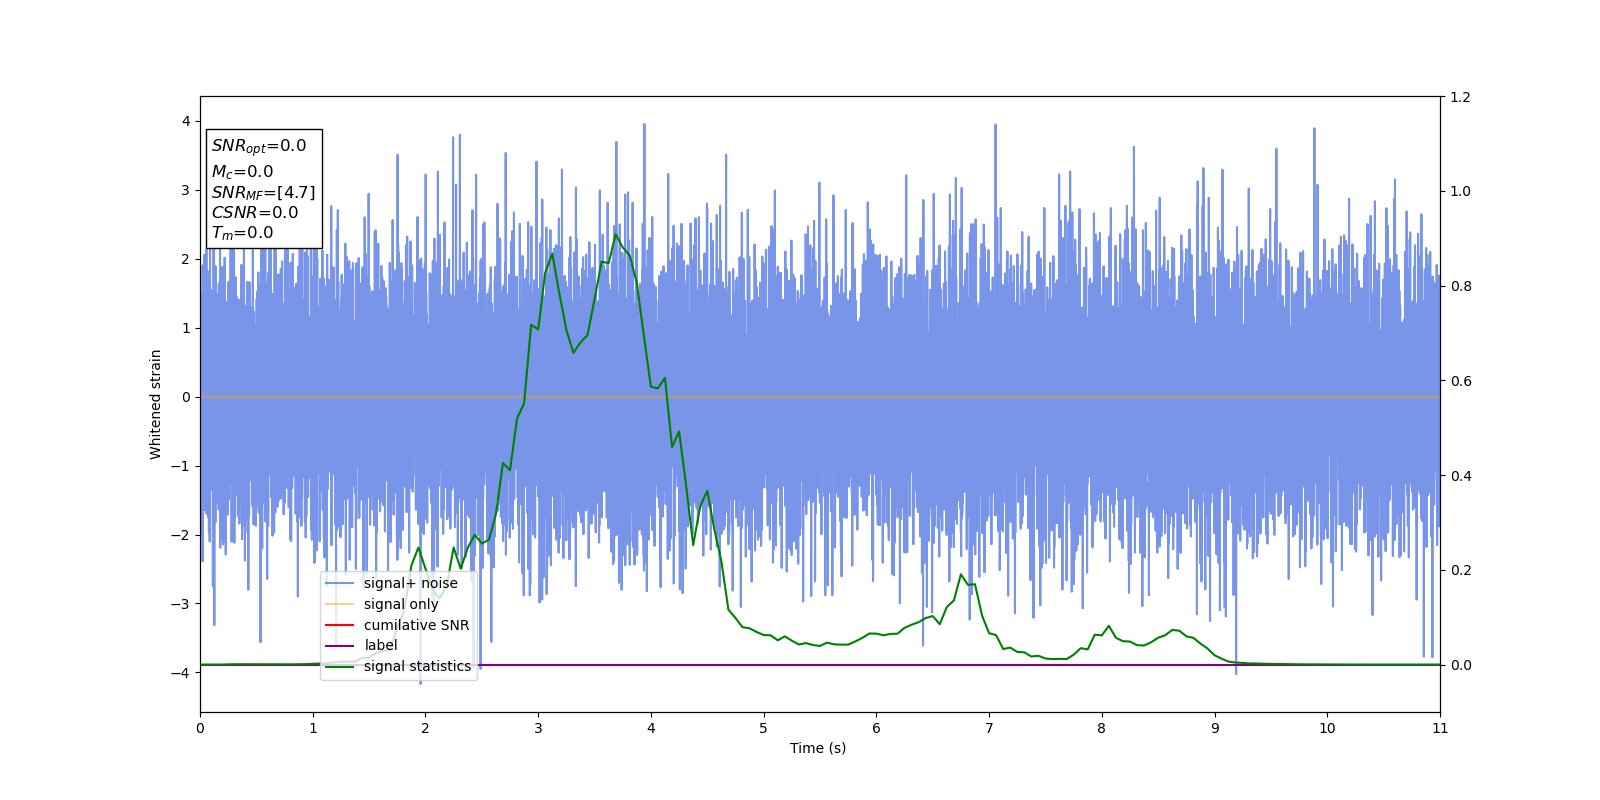Click the M_c=0.0 annotation text
Image resolution: width=1600 pixels, height=800 pixels.
[x=242, y=172]
